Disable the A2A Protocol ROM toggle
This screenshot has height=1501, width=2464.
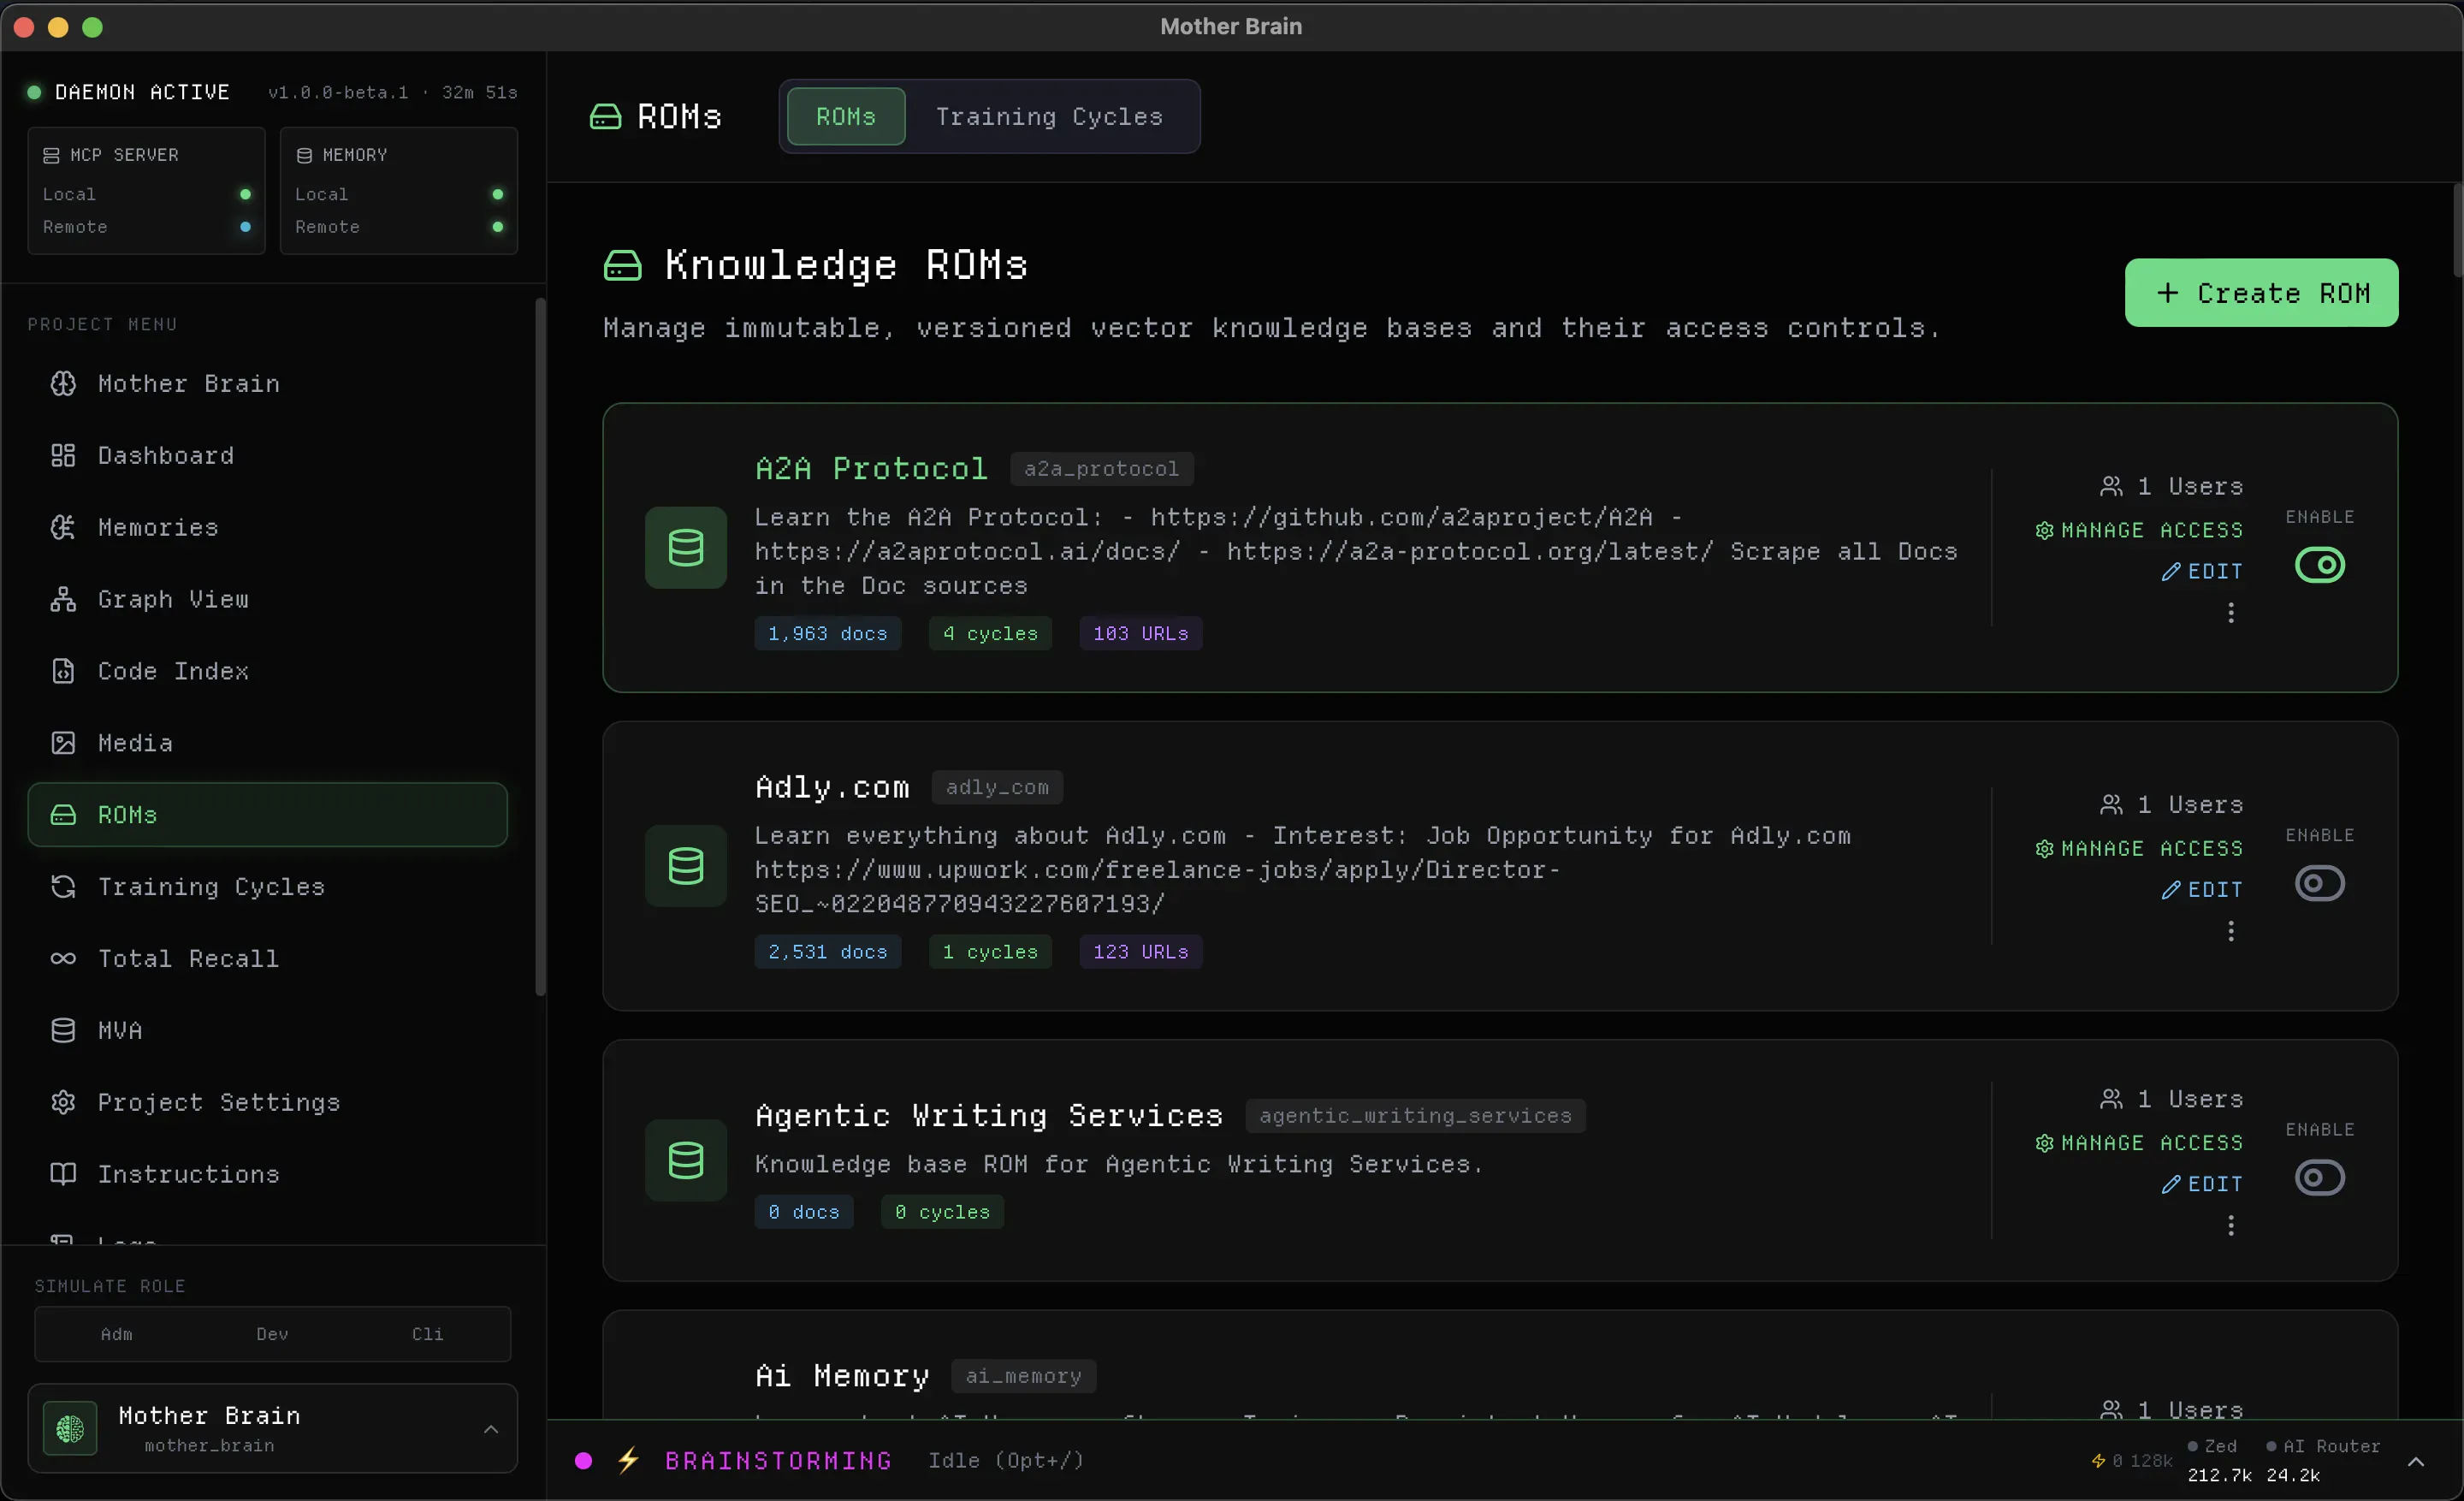pos(2319,565)
